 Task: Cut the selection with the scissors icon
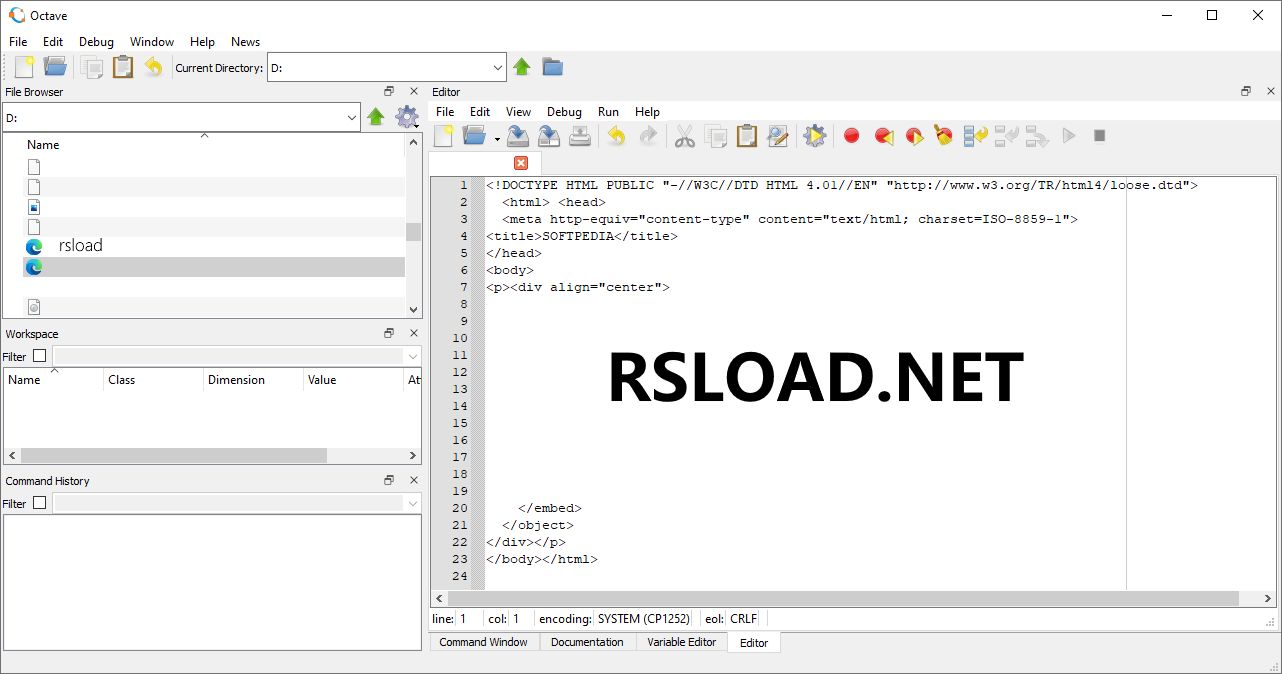[685, 136]
